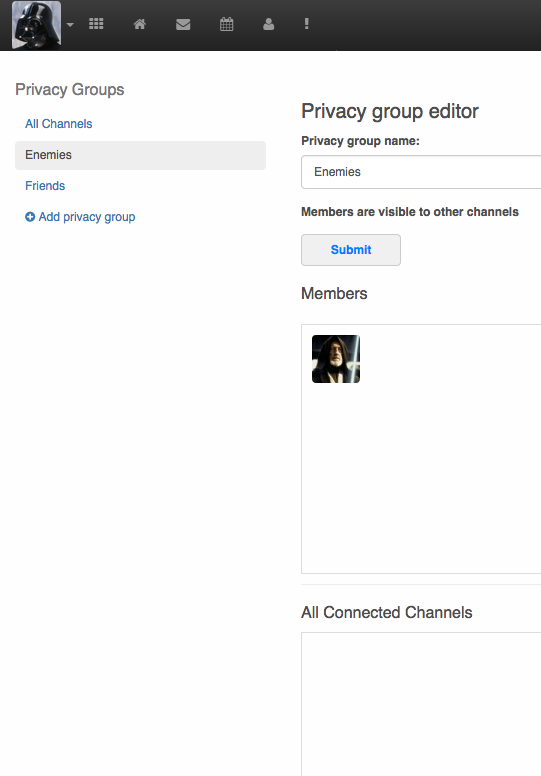Click the person connections icon

click(x=268, y=24)
